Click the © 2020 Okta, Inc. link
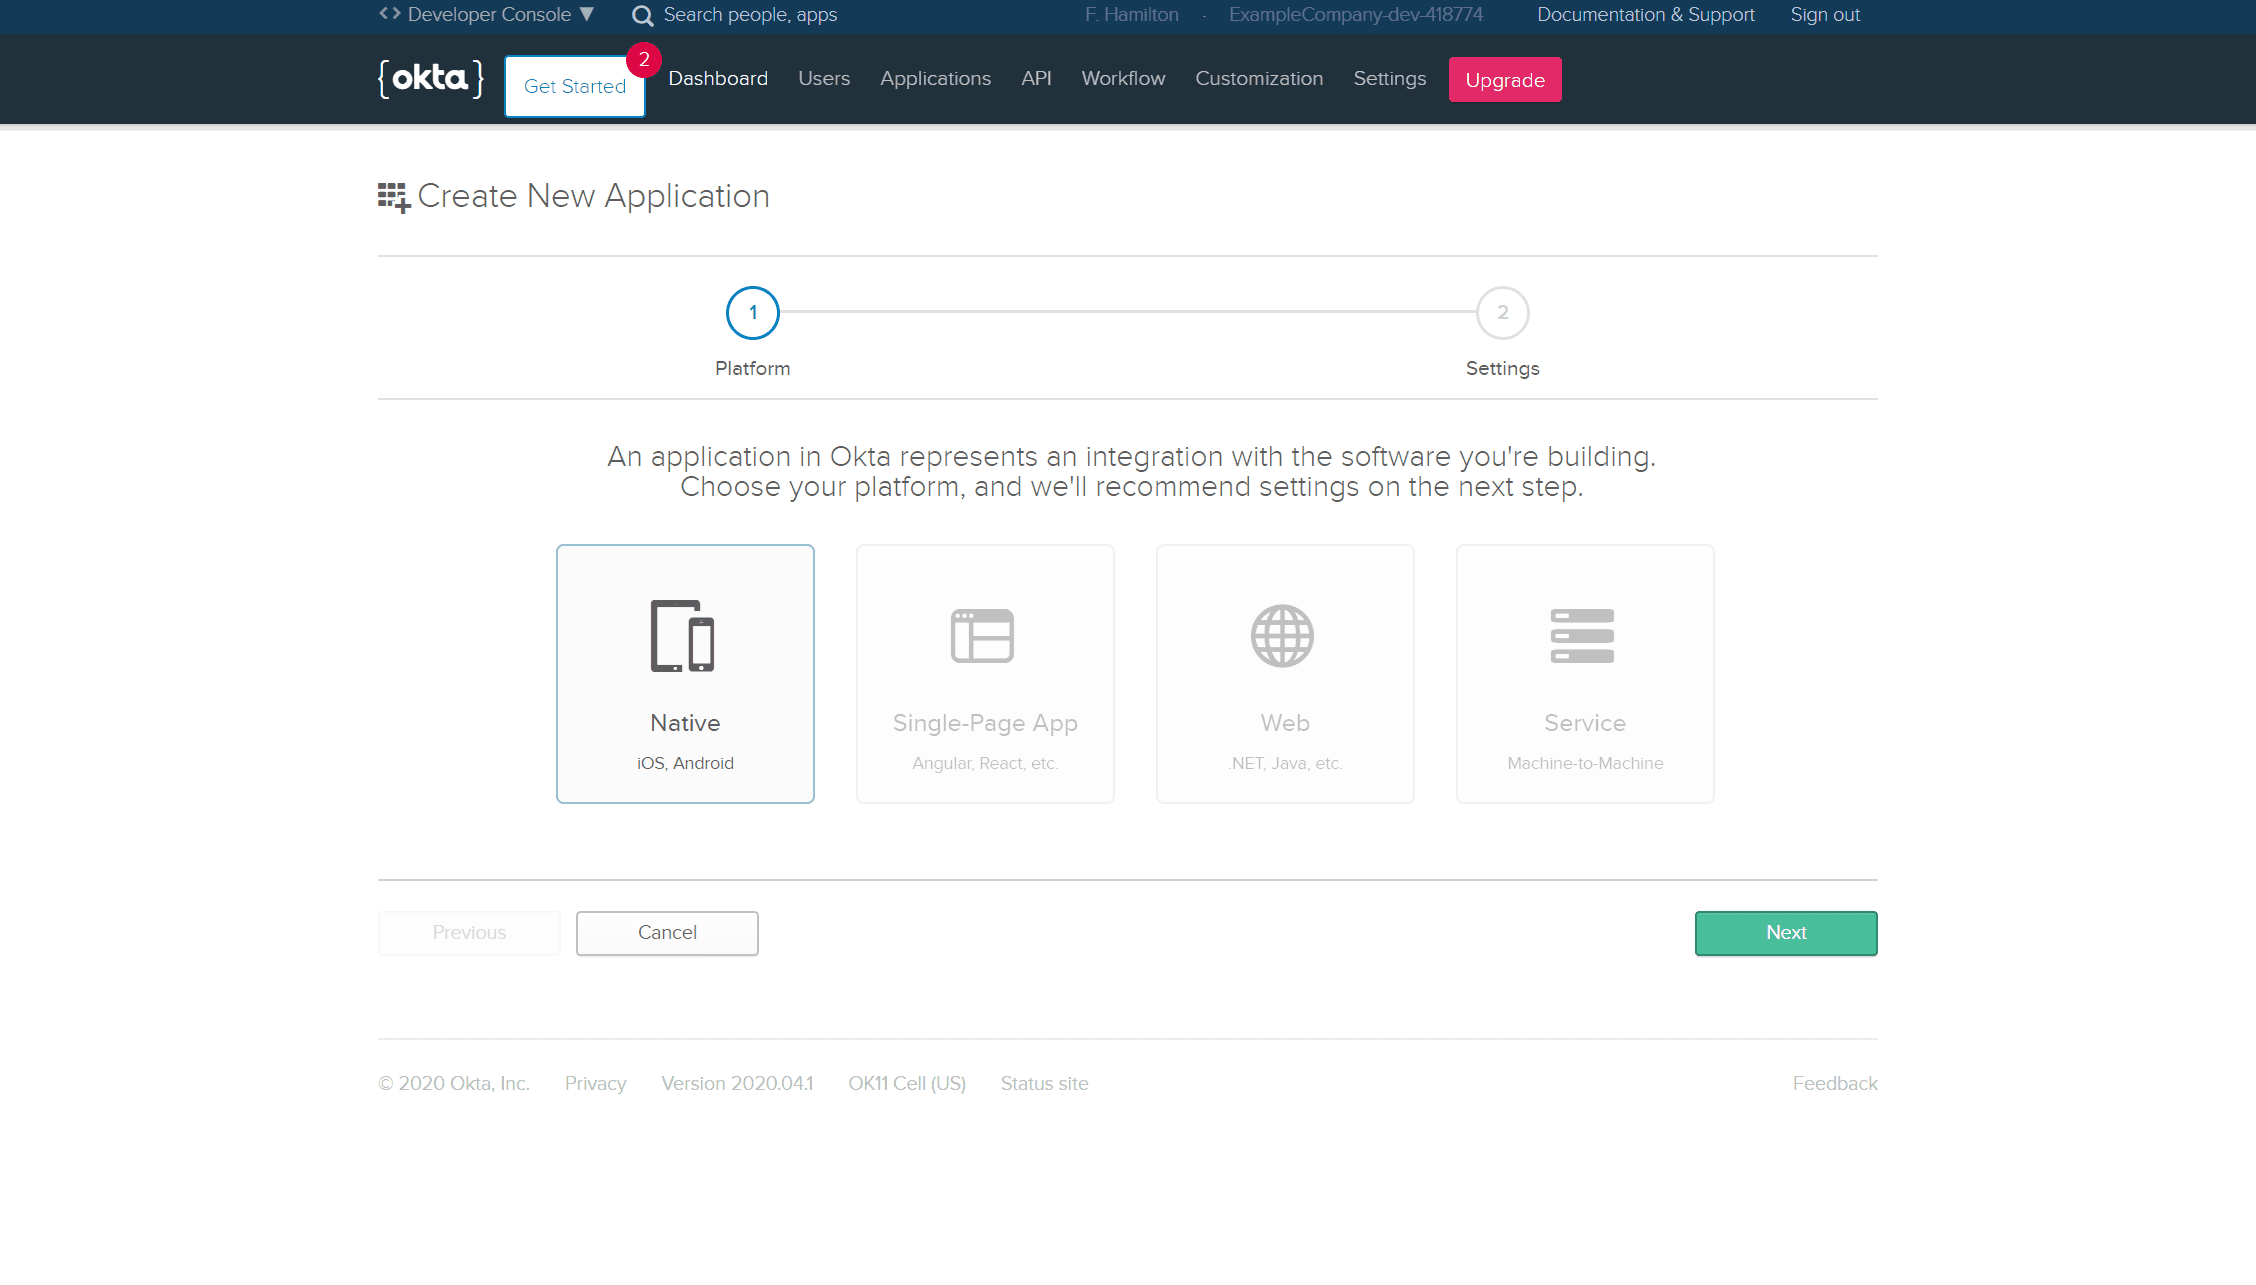Viewport: 2256px width, 1285px height. click(x=454, y=1083)
